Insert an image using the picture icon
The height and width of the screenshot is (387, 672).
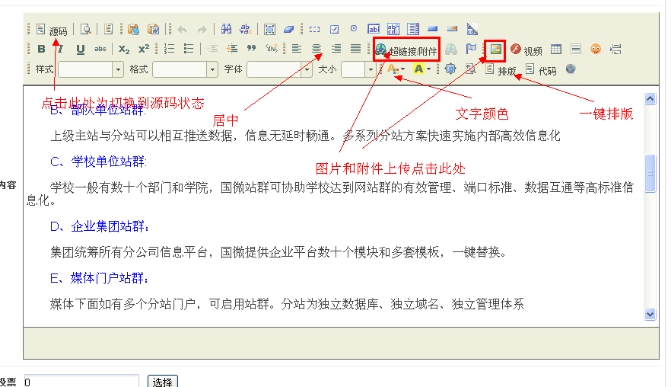click(495, 49)
